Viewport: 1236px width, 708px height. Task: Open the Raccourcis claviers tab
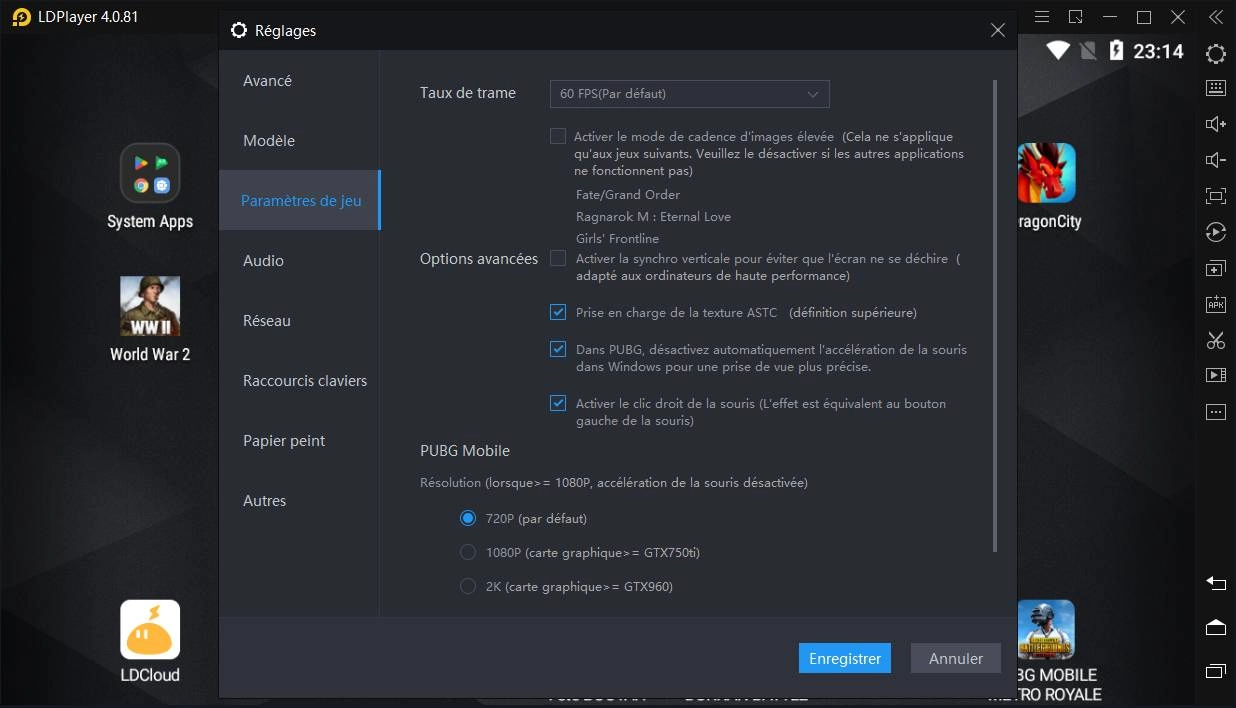click(299, 380)
